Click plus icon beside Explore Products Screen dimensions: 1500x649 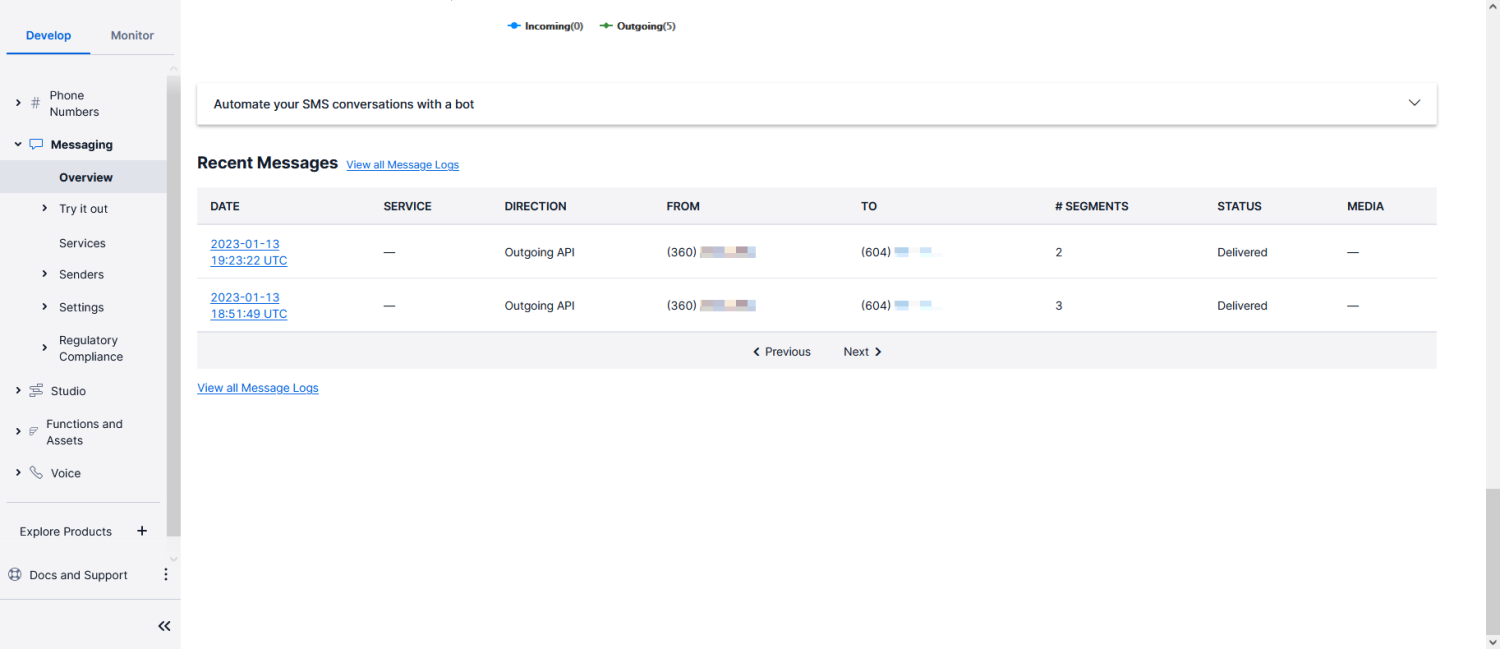click(142, 531)
